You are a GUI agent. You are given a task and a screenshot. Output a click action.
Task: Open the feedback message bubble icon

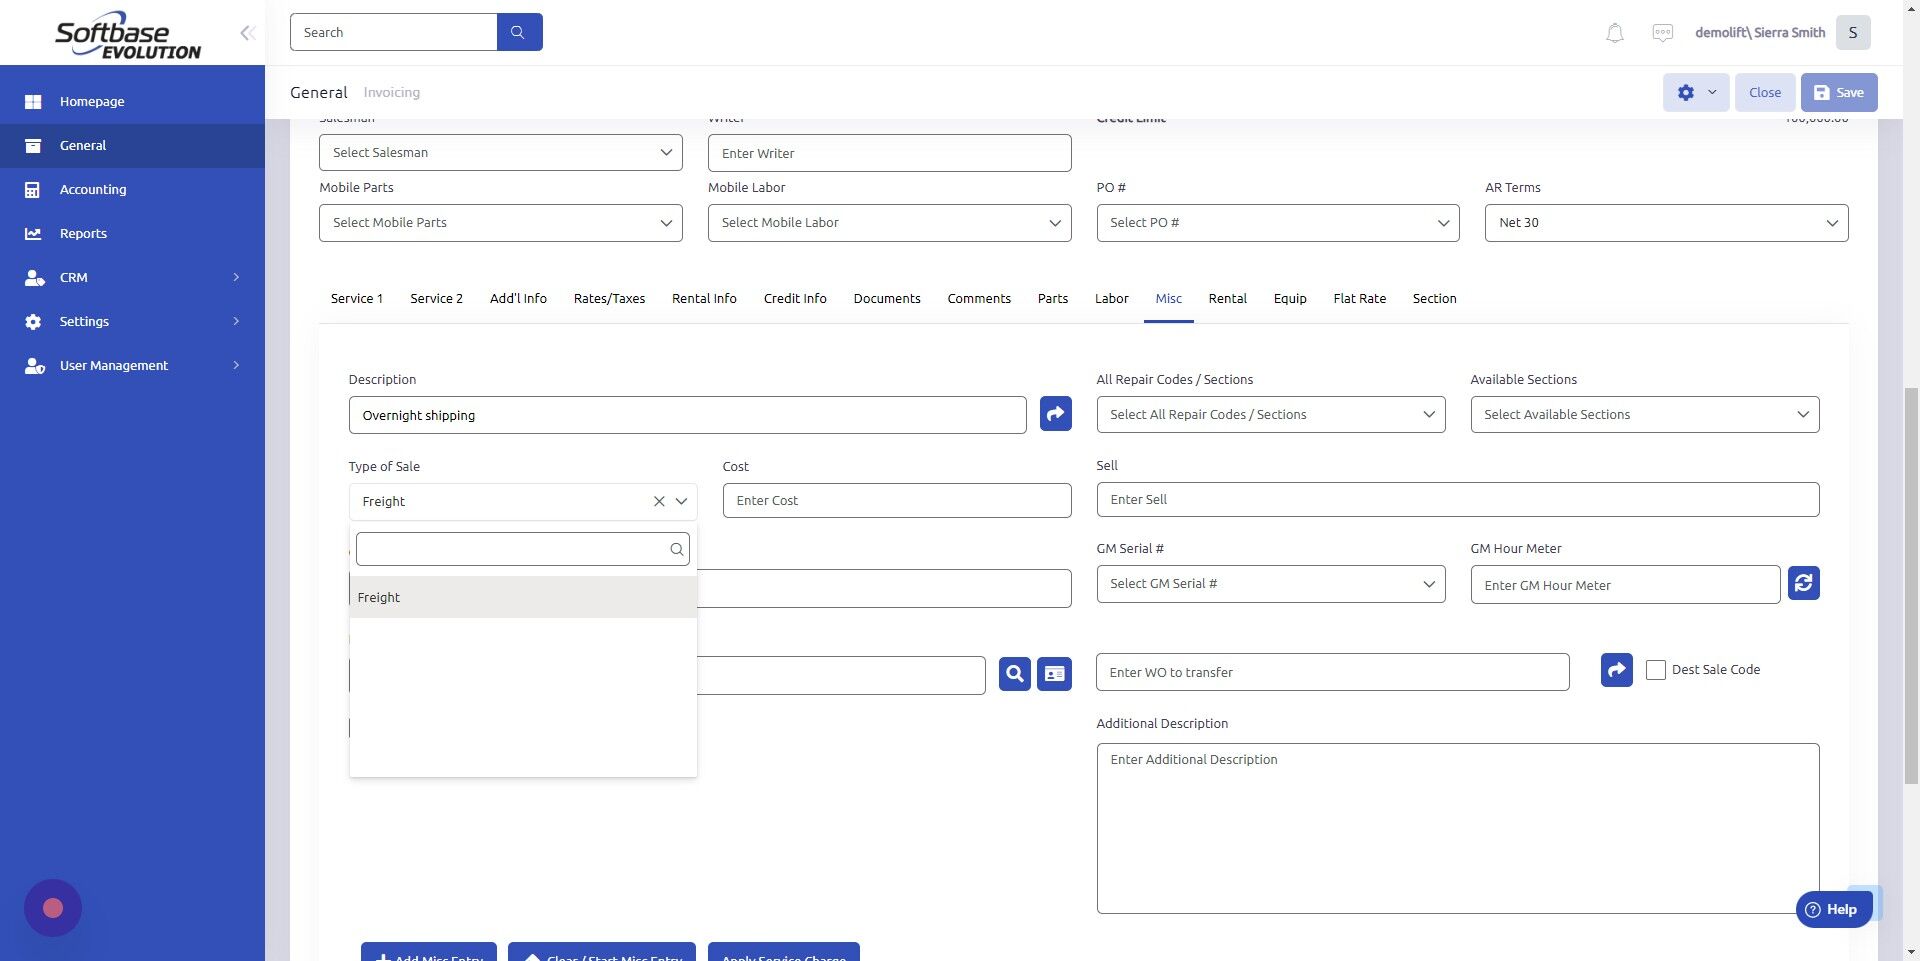(x=1662, y=32)
